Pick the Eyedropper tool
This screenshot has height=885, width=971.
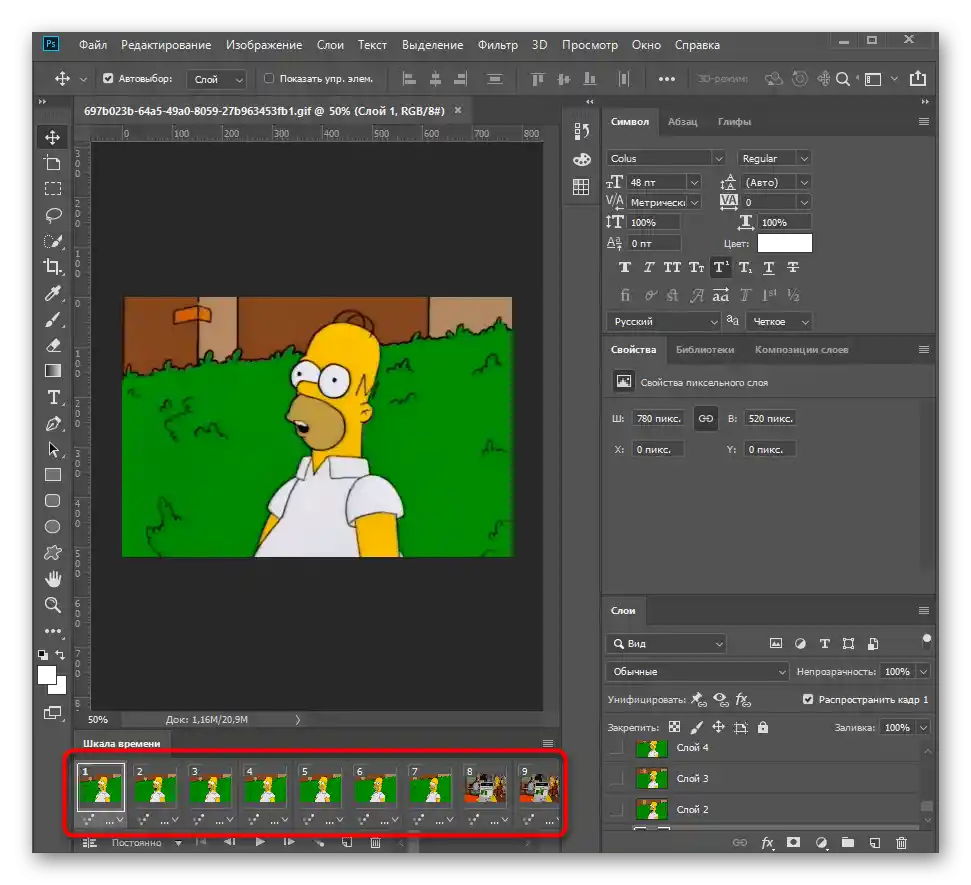point(53,293)
